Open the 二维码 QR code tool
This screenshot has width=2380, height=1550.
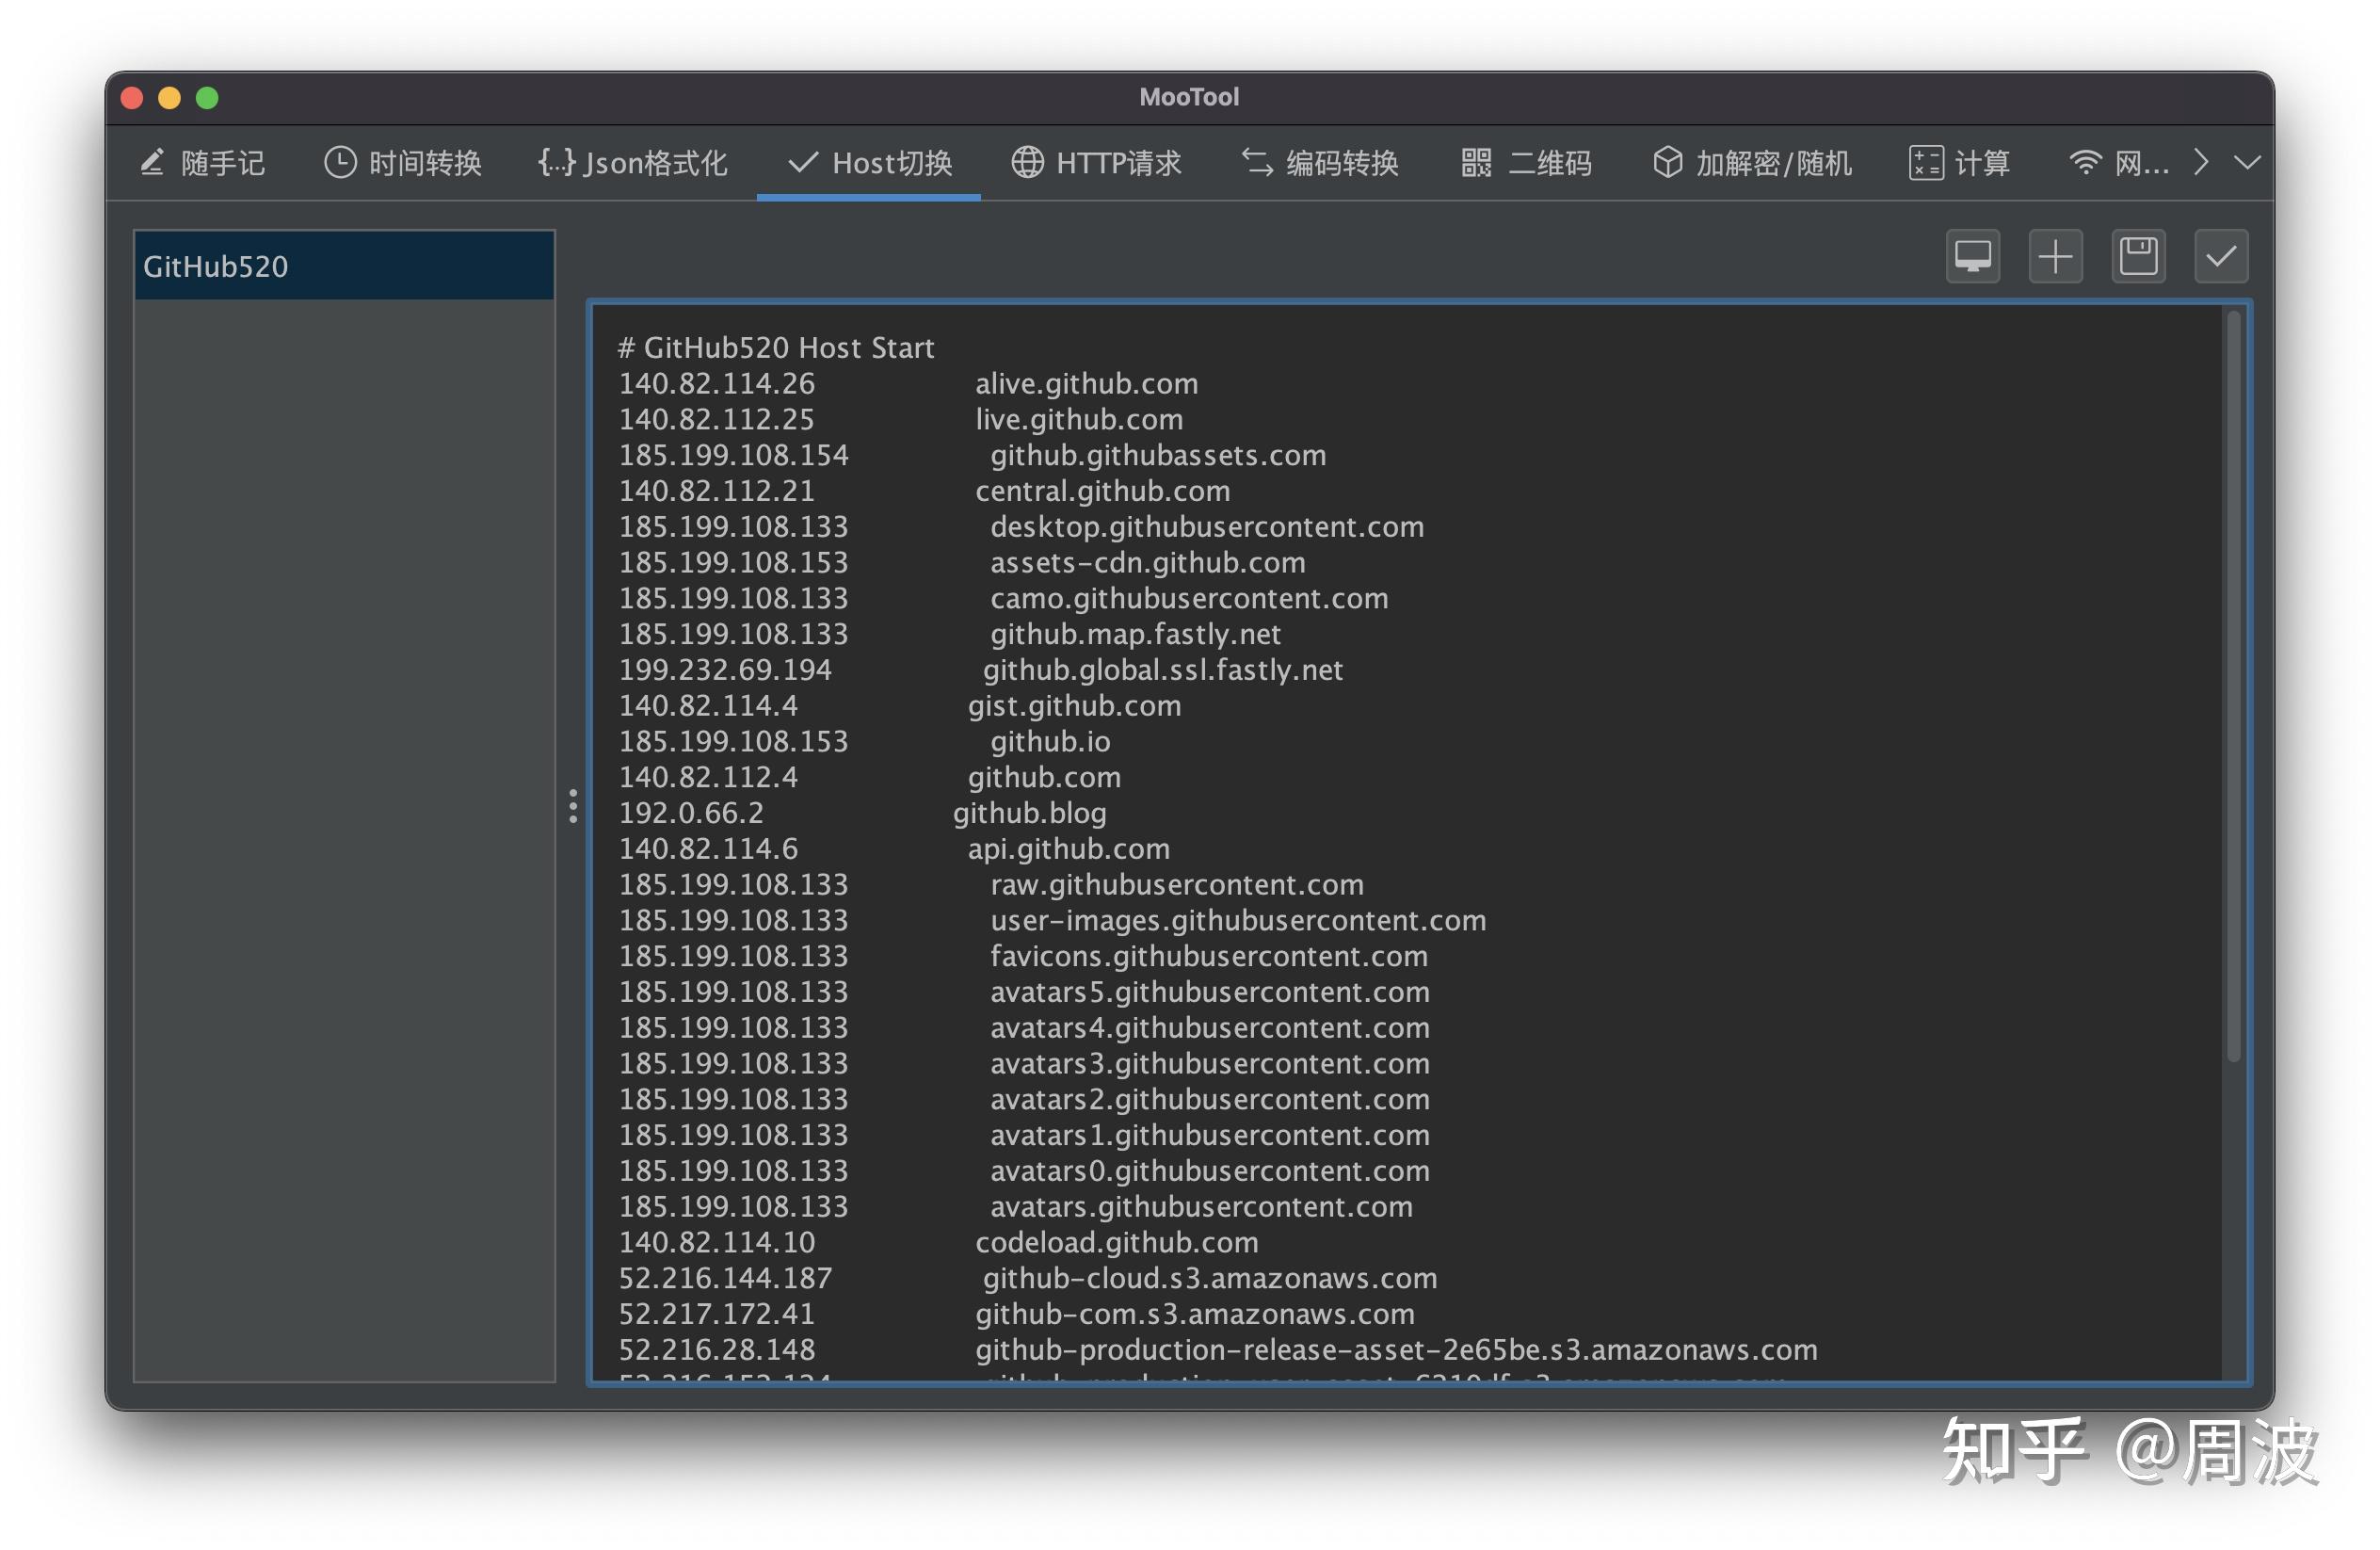point(1524,163)
